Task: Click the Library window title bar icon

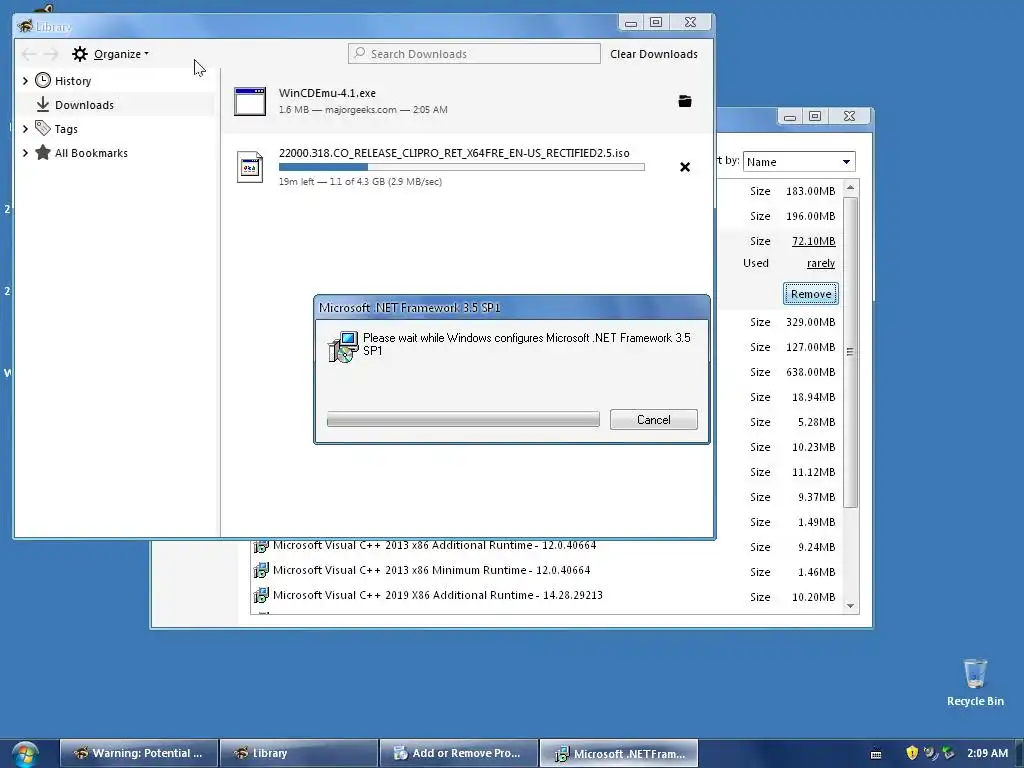Action: click(x=25, y=26)
